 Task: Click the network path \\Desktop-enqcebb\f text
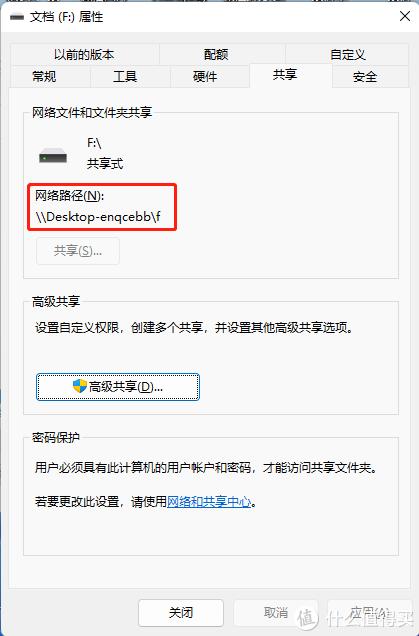(x=98, y=217)
